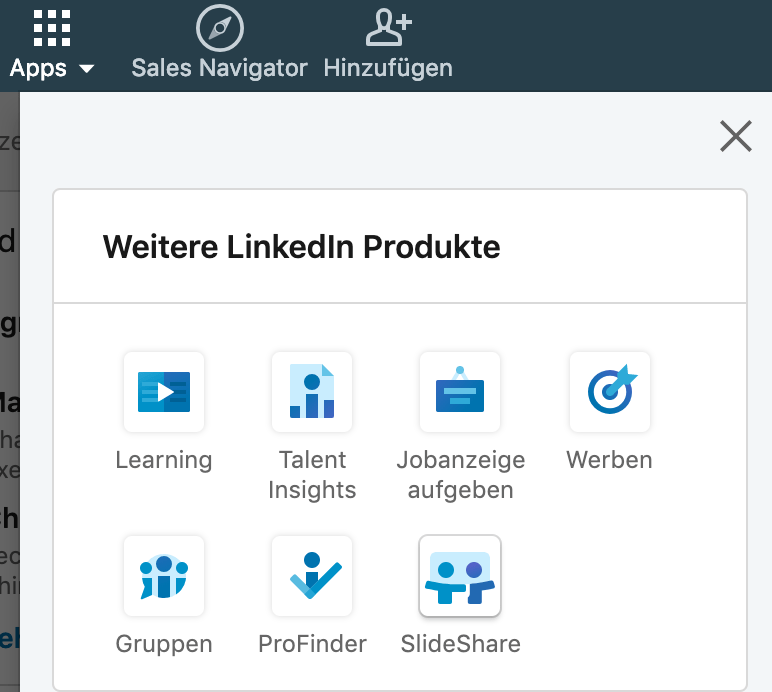Viewport: 772px width, 692px height.
Task: Click the Learning text link
Action: 164,460
